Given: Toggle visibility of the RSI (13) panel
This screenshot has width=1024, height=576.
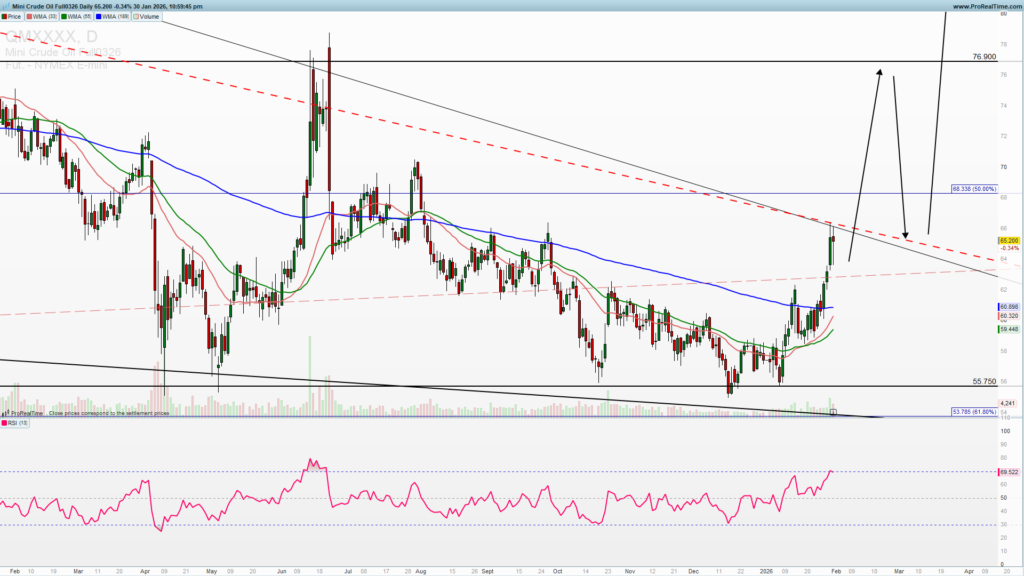Looking at the screenshot, I should [4, 423].
